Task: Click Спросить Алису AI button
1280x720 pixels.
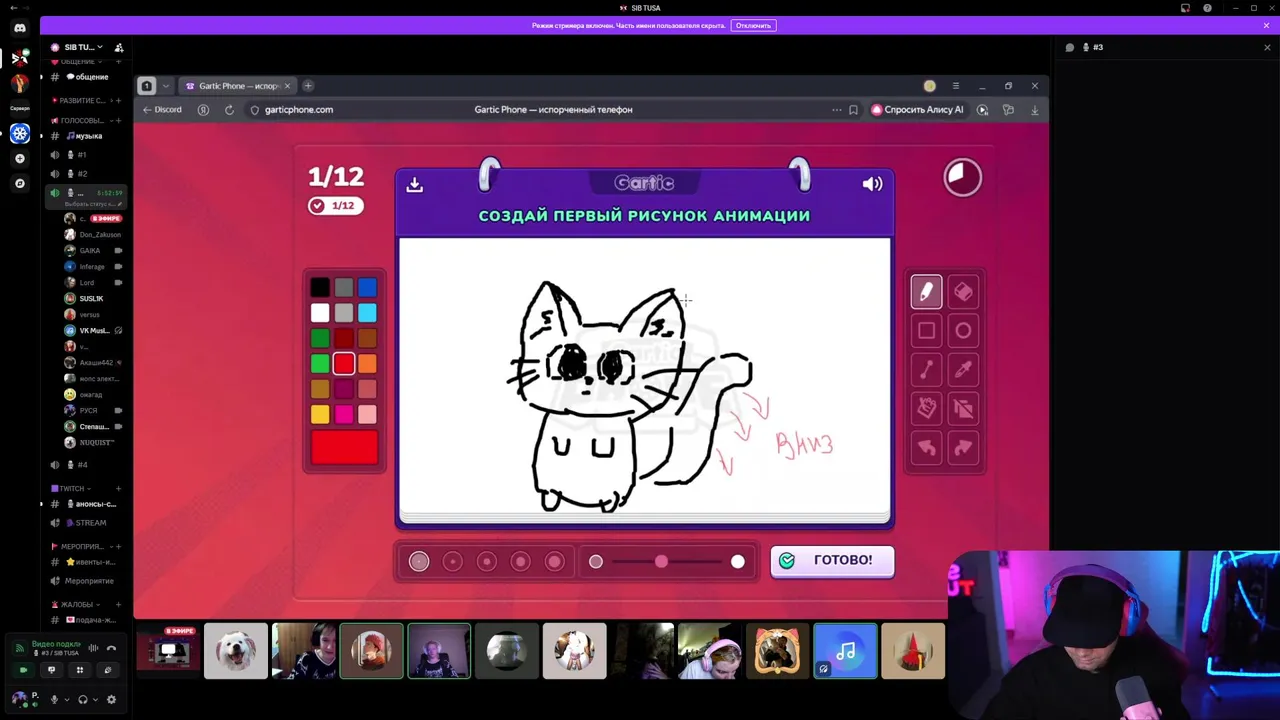Action: 917,110
